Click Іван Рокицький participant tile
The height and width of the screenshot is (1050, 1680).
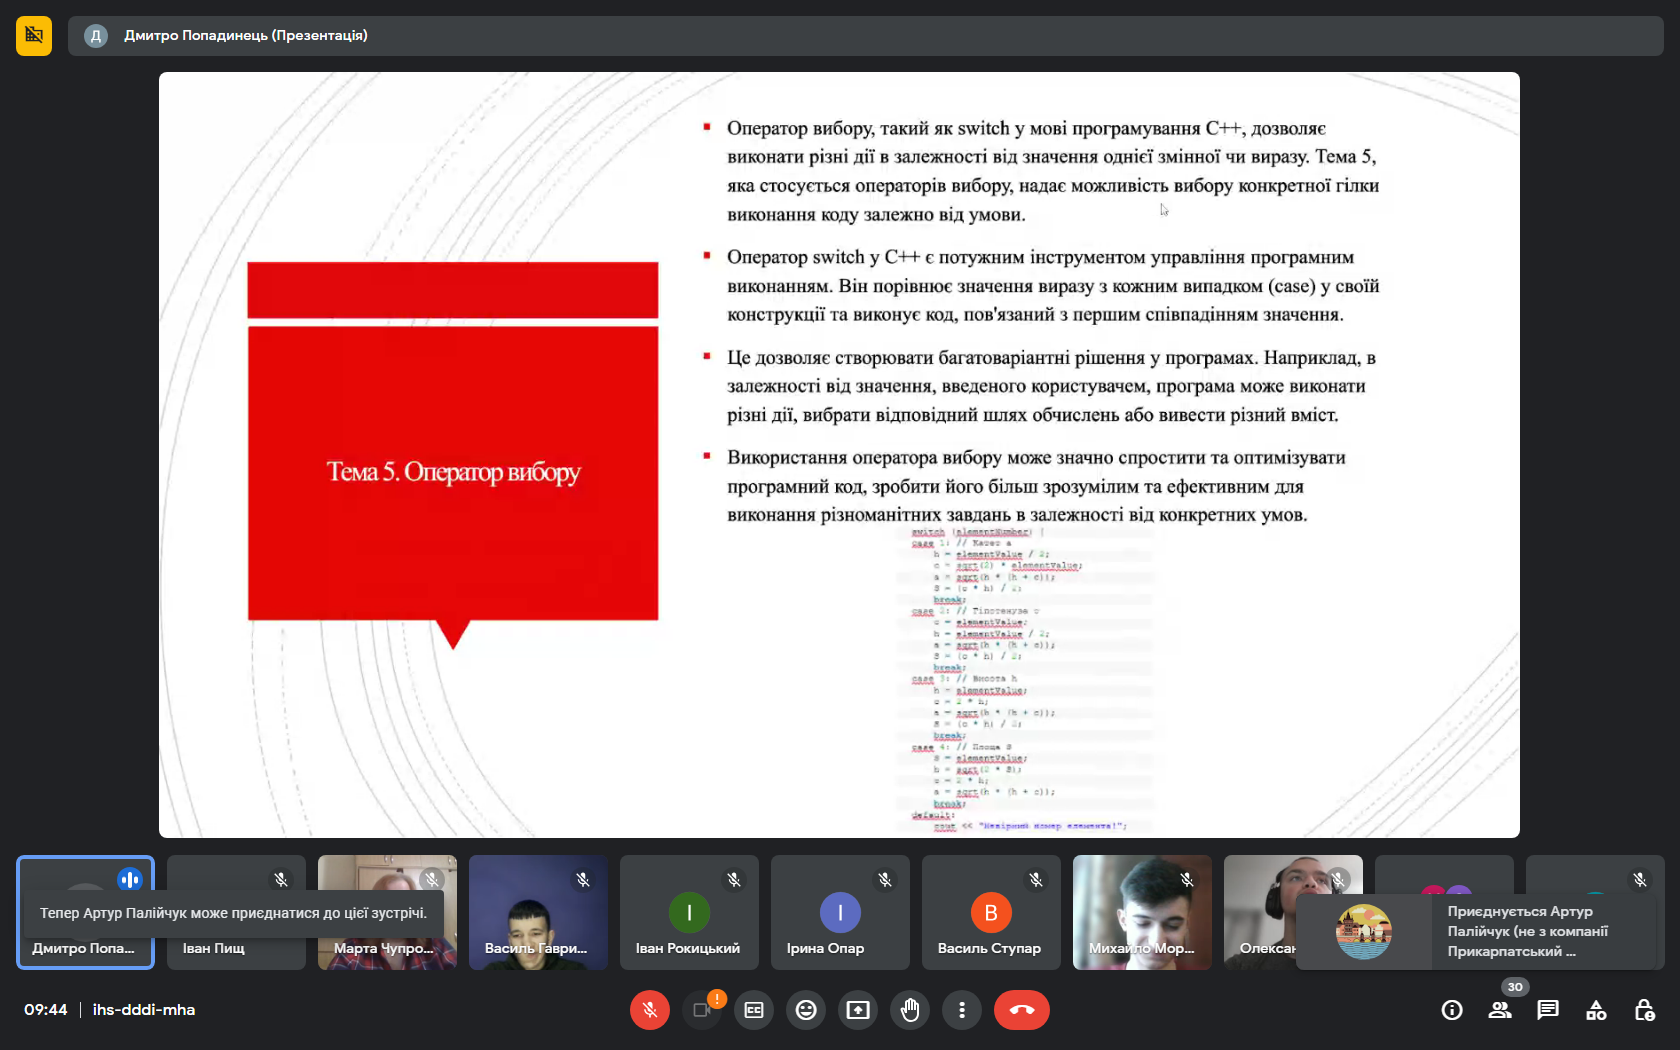click(x=689, y=912)
